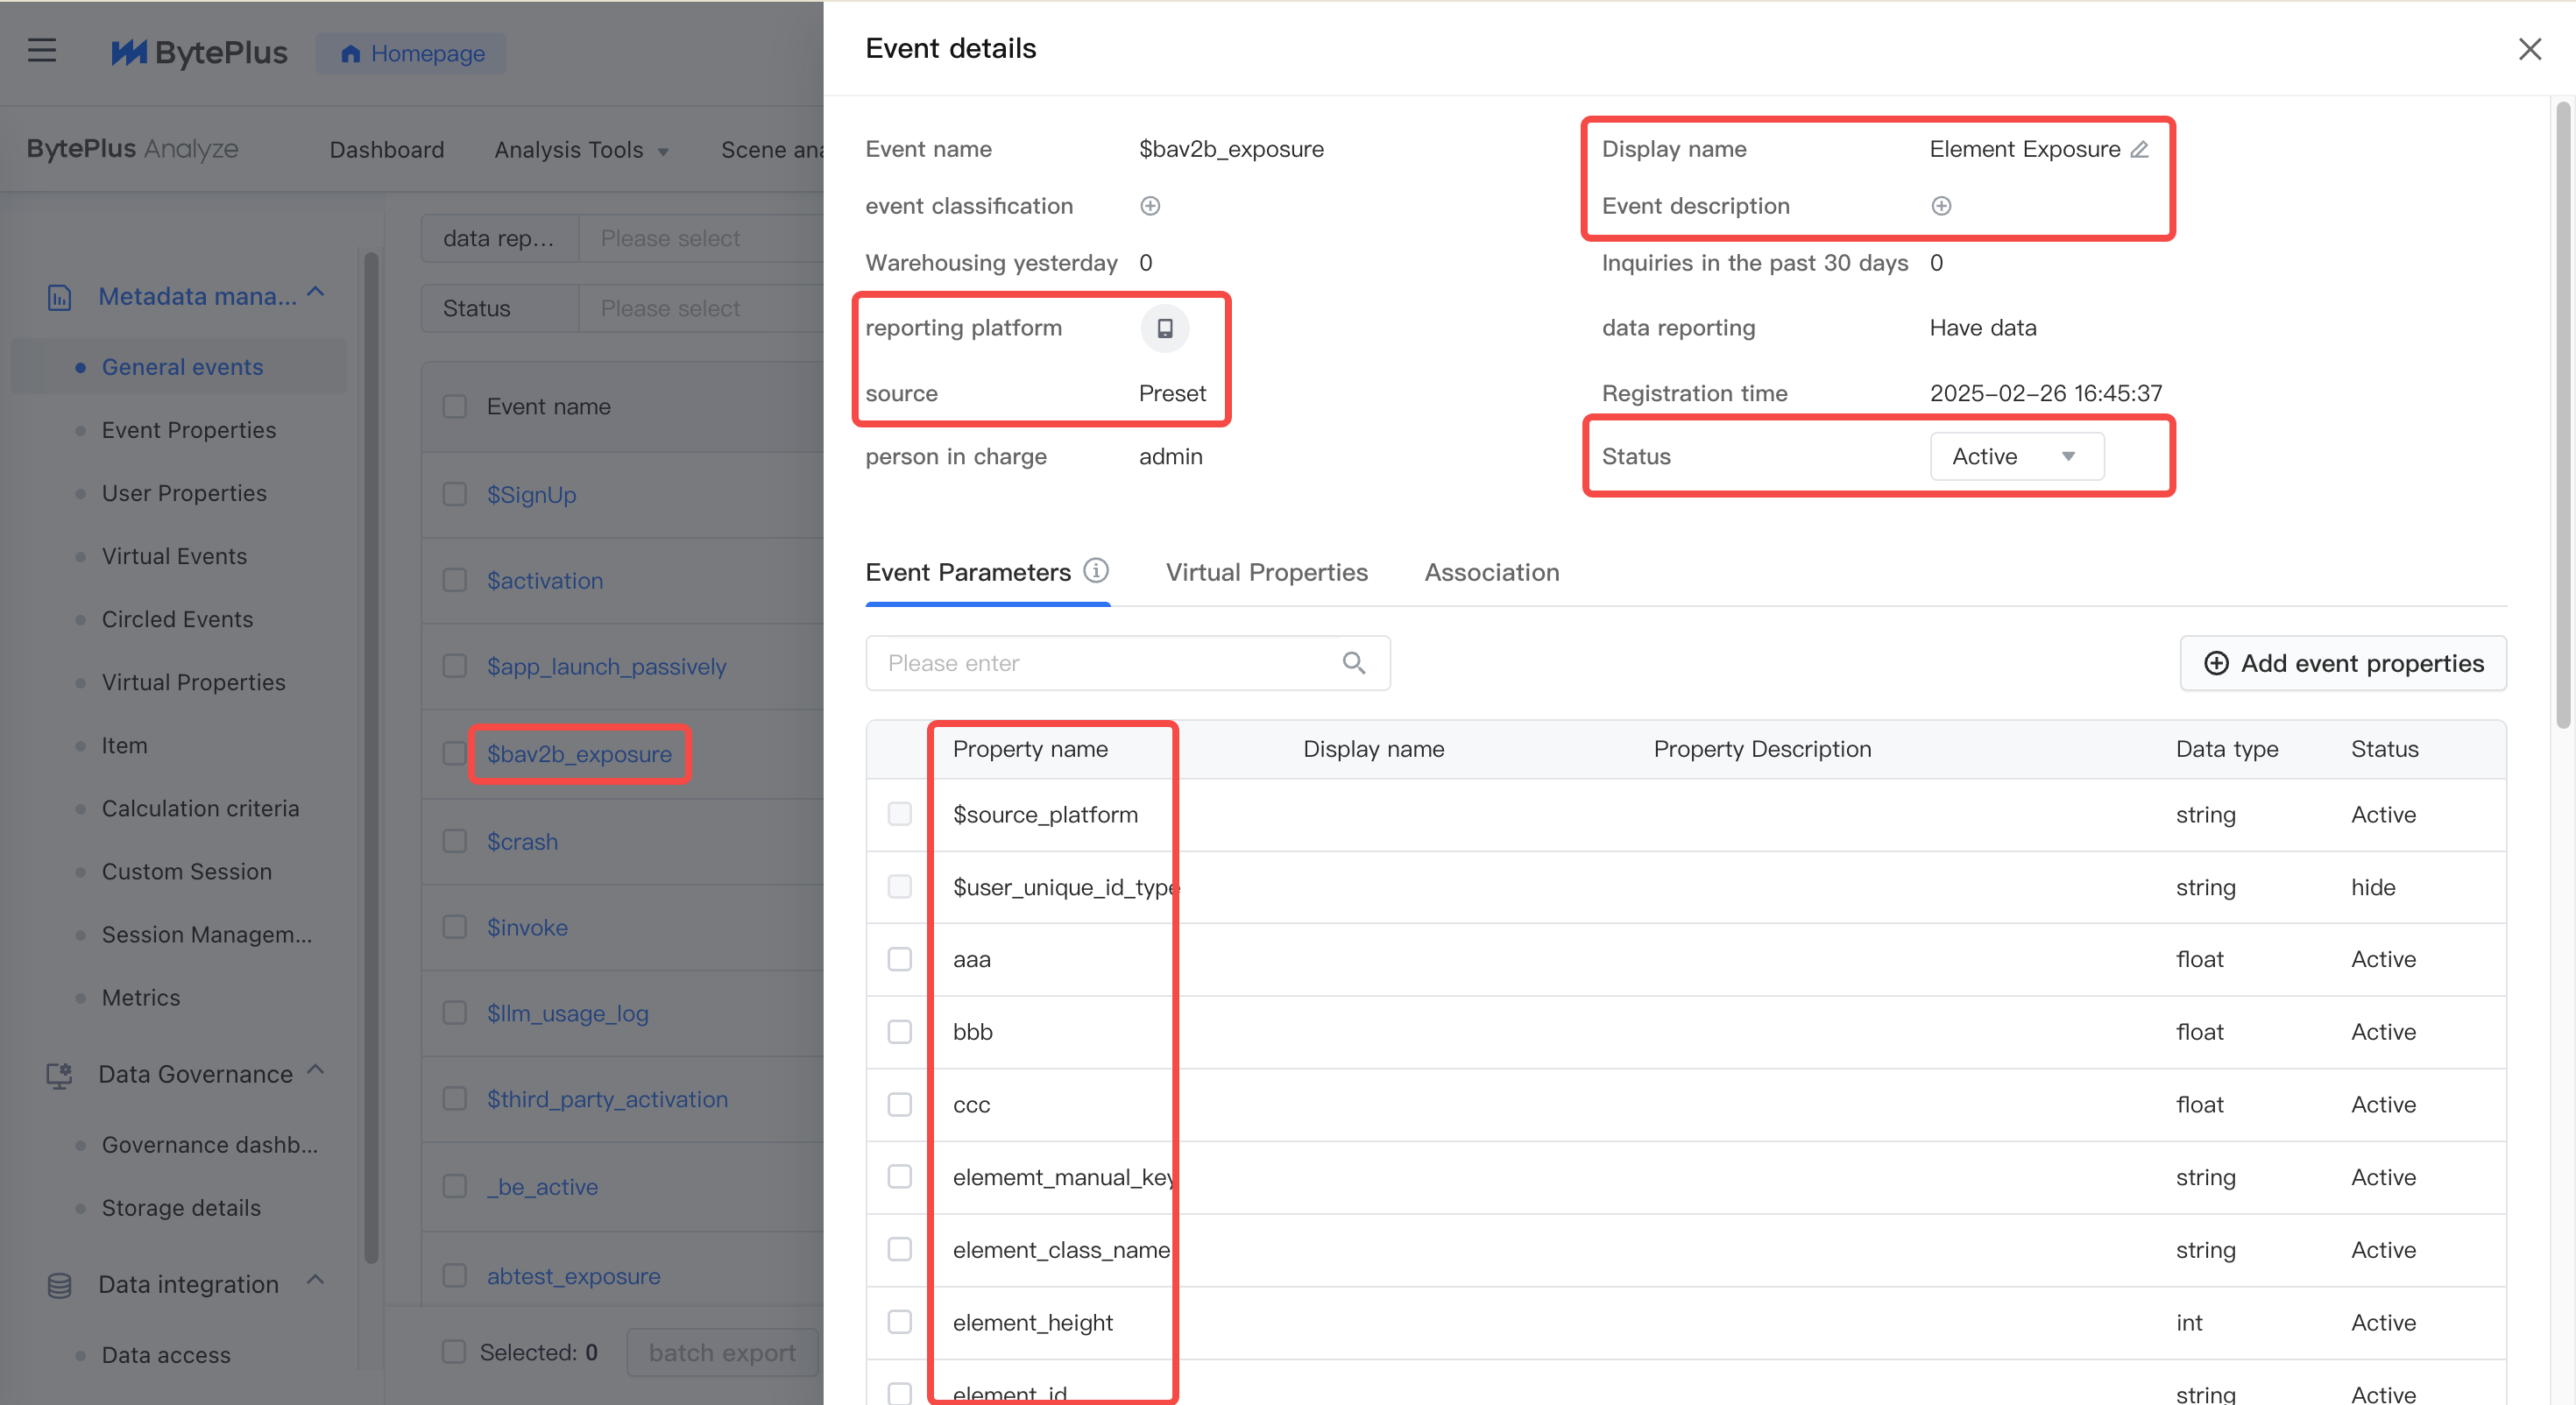Click the Event details panel scrollbar
This screenshot has height=1405, width=2576.
tap(2562, 414)
